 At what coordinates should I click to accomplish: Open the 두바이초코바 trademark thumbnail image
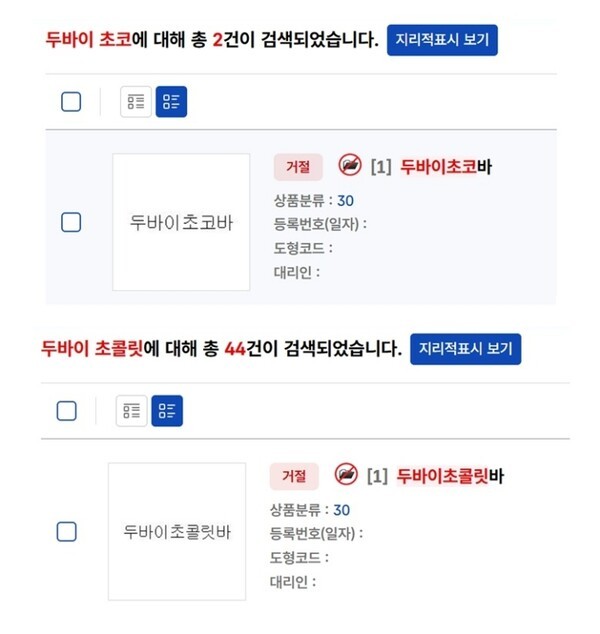tap(181, 222)
